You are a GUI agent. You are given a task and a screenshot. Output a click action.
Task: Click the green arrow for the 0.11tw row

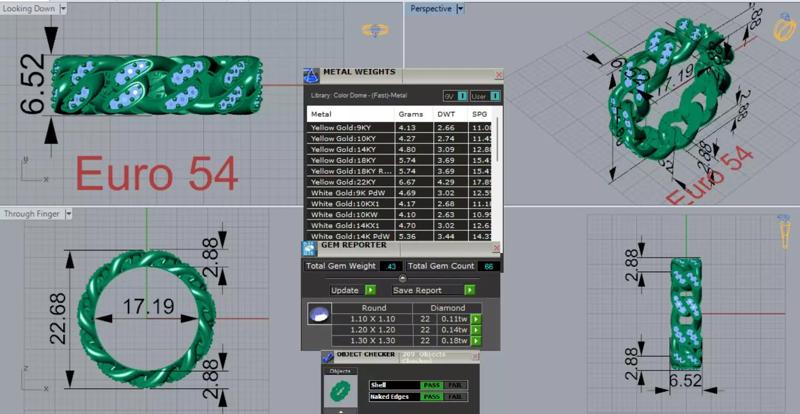click(476, 319)
